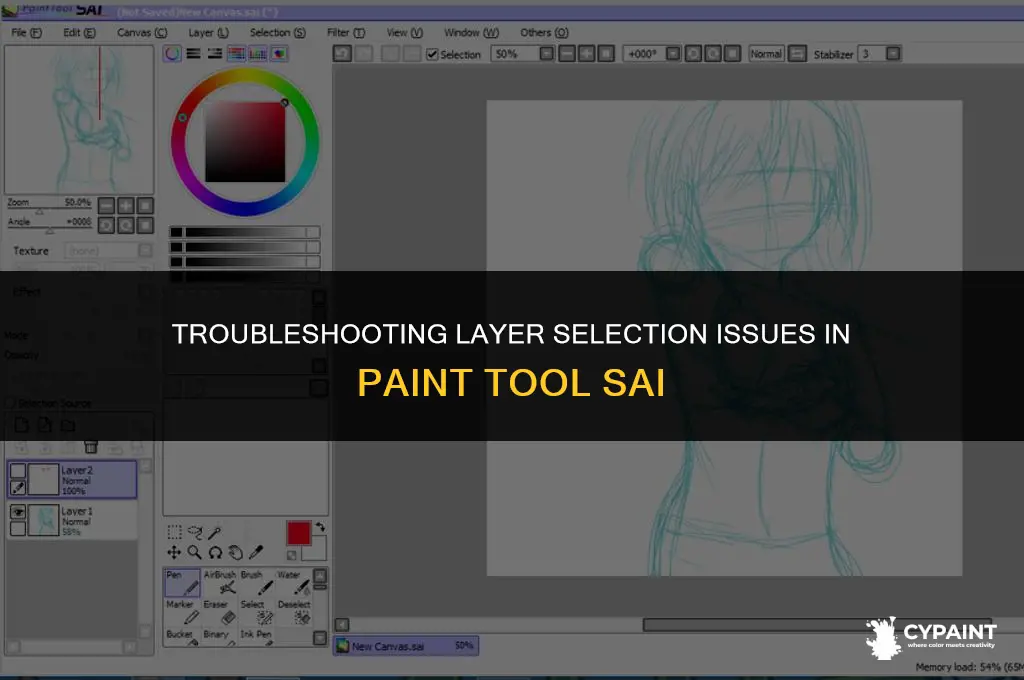
Task: Hide Layer1 using its eye icon
Action: (x=18, y=511)
